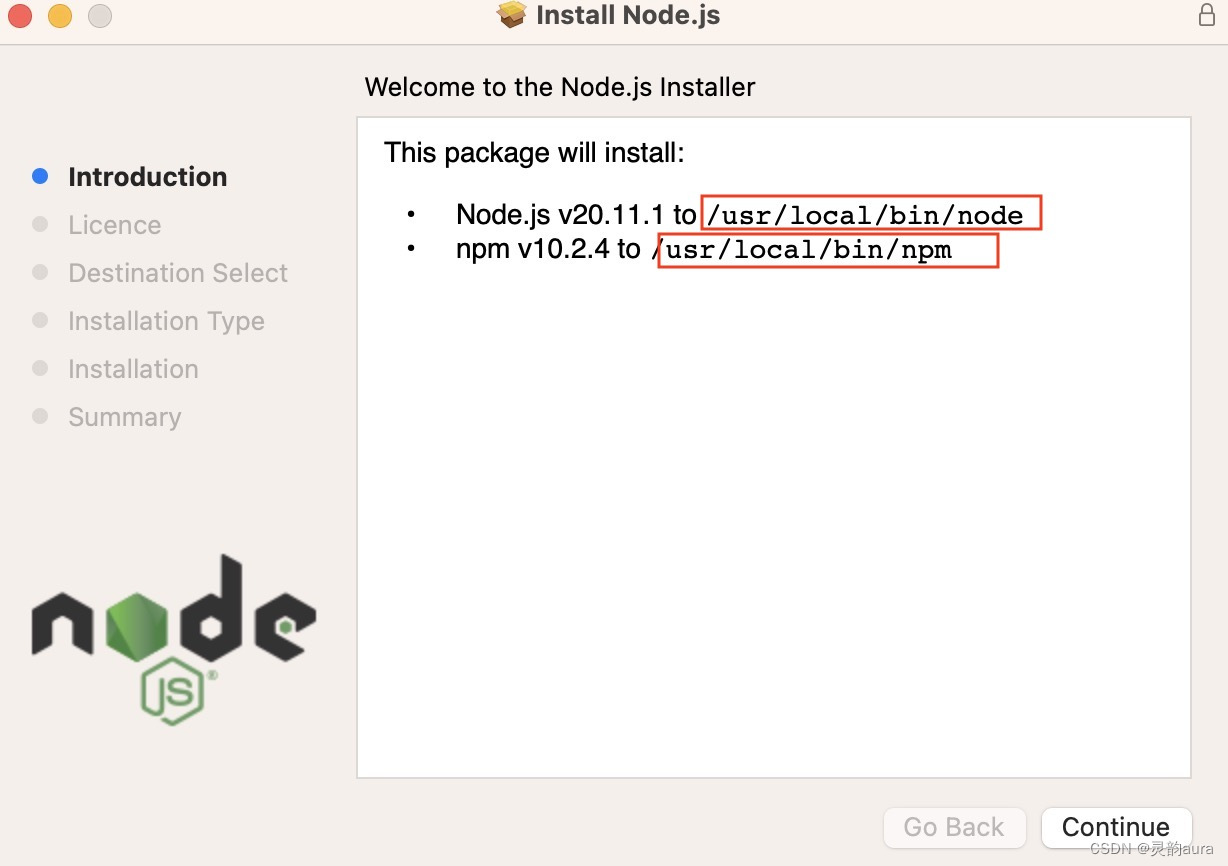Image resolution: width=1228 pixels, height=866 pixels.
Task: Close the installer with red window button
Action: pos(20,15)
